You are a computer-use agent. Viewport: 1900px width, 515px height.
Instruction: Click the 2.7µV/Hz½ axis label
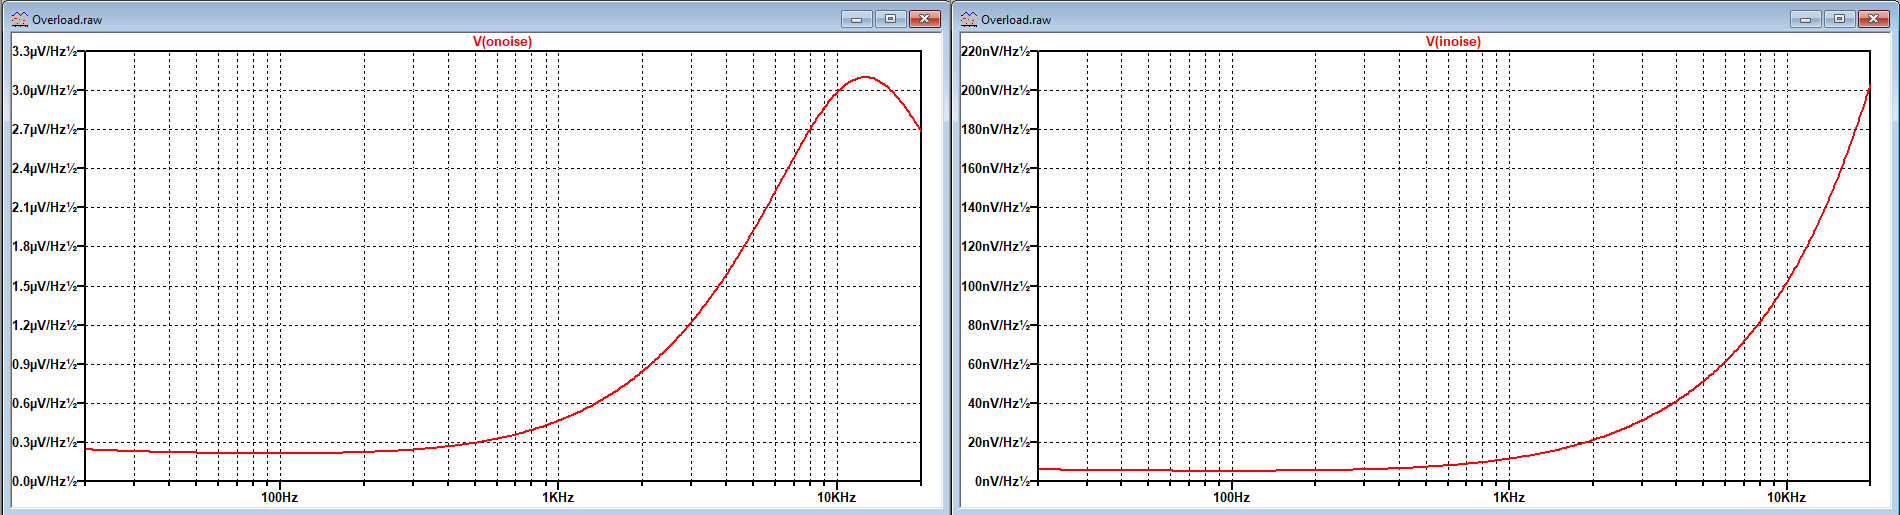44,129
